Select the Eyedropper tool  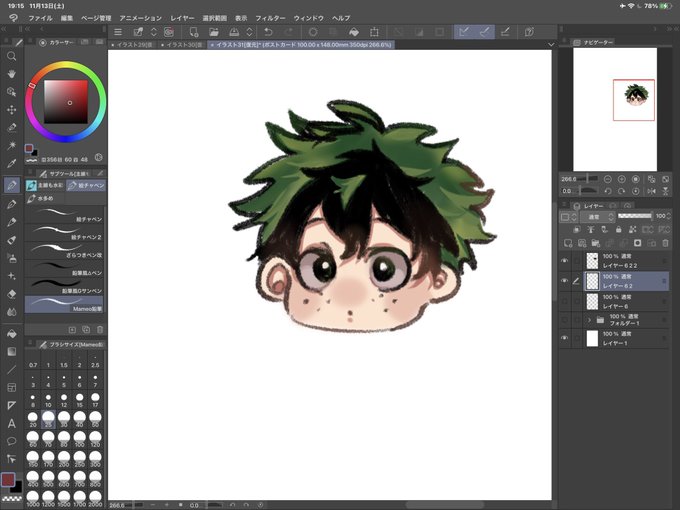pos(12,163)
